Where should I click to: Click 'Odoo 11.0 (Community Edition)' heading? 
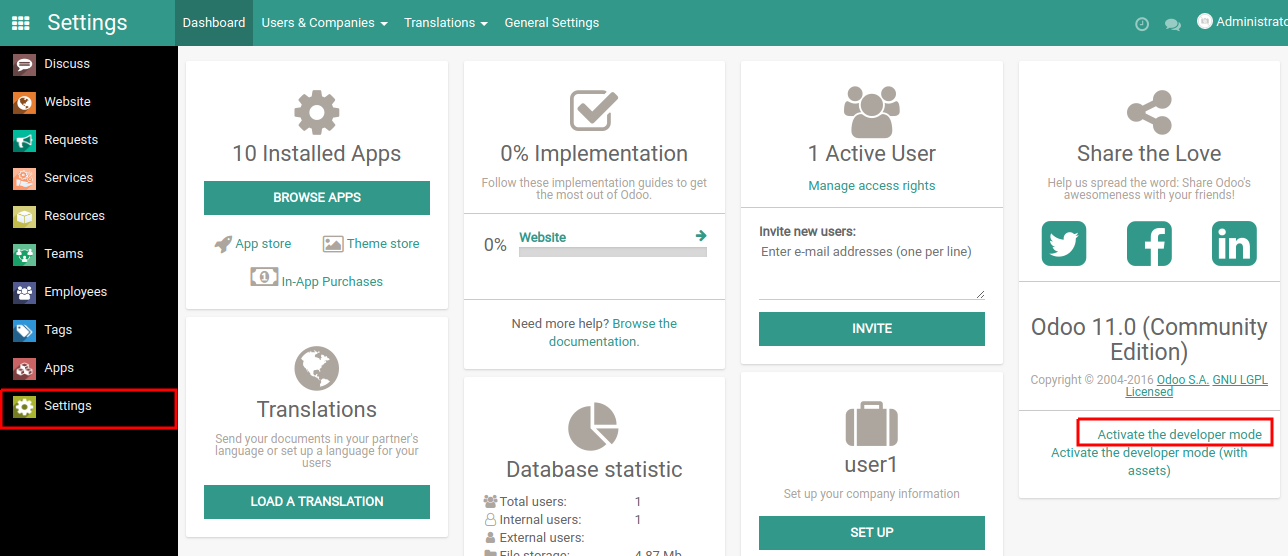[x=1149, y=340]
